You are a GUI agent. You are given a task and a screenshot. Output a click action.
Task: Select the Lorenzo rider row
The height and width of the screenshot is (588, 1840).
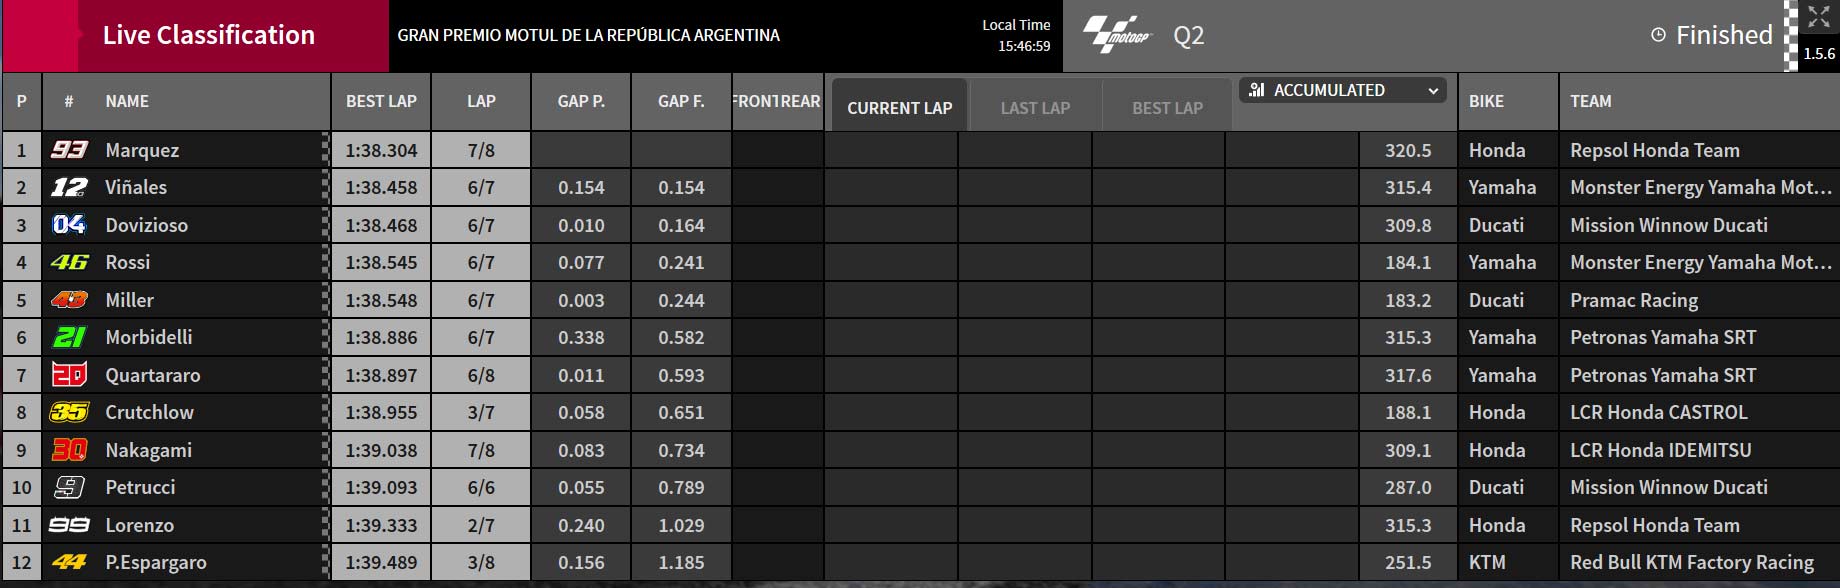920,525
